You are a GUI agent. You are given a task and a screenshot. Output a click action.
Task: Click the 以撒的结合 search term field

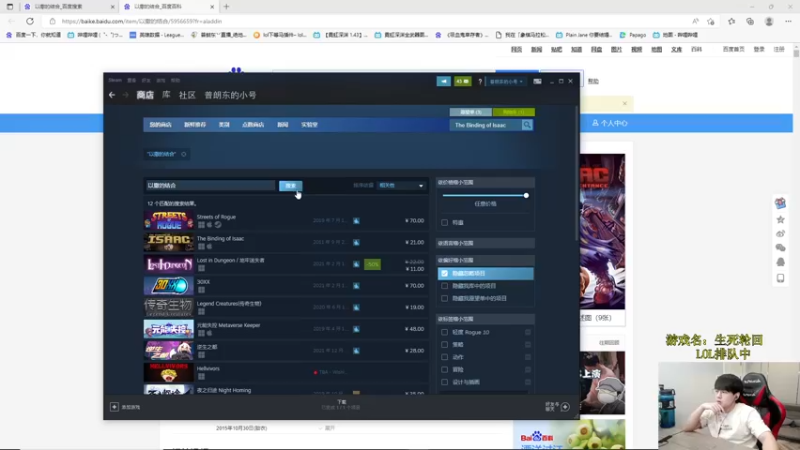pos(210,186)
